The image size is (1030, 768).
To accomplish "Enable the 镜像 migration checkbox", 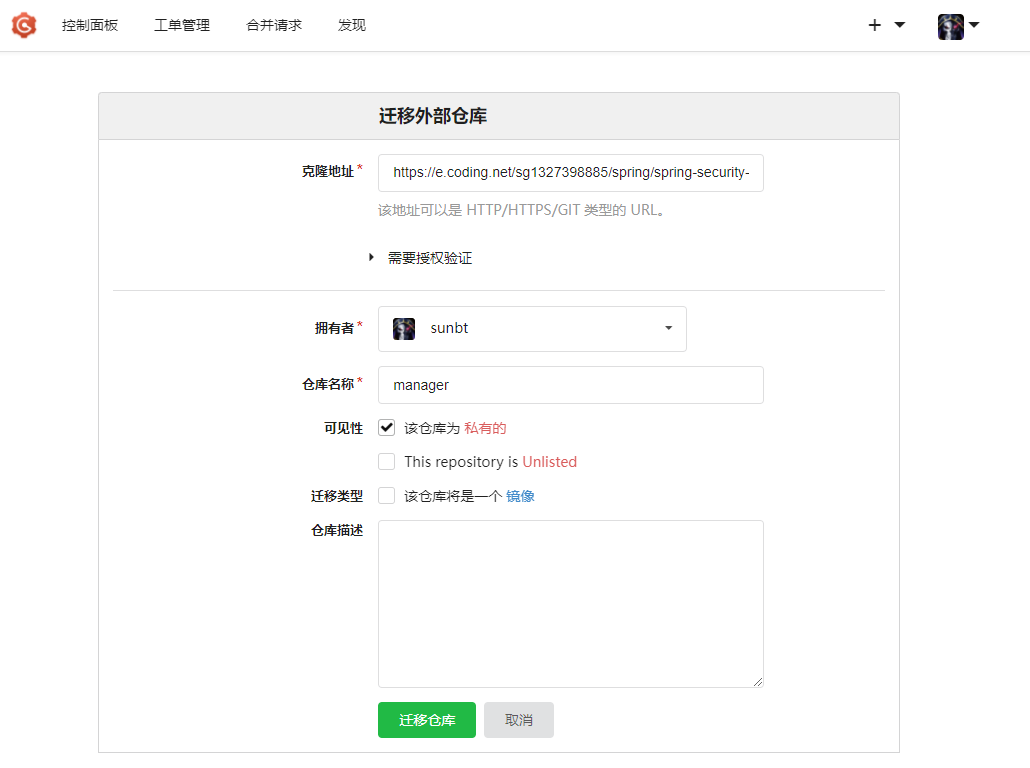I will click(386, 495).
